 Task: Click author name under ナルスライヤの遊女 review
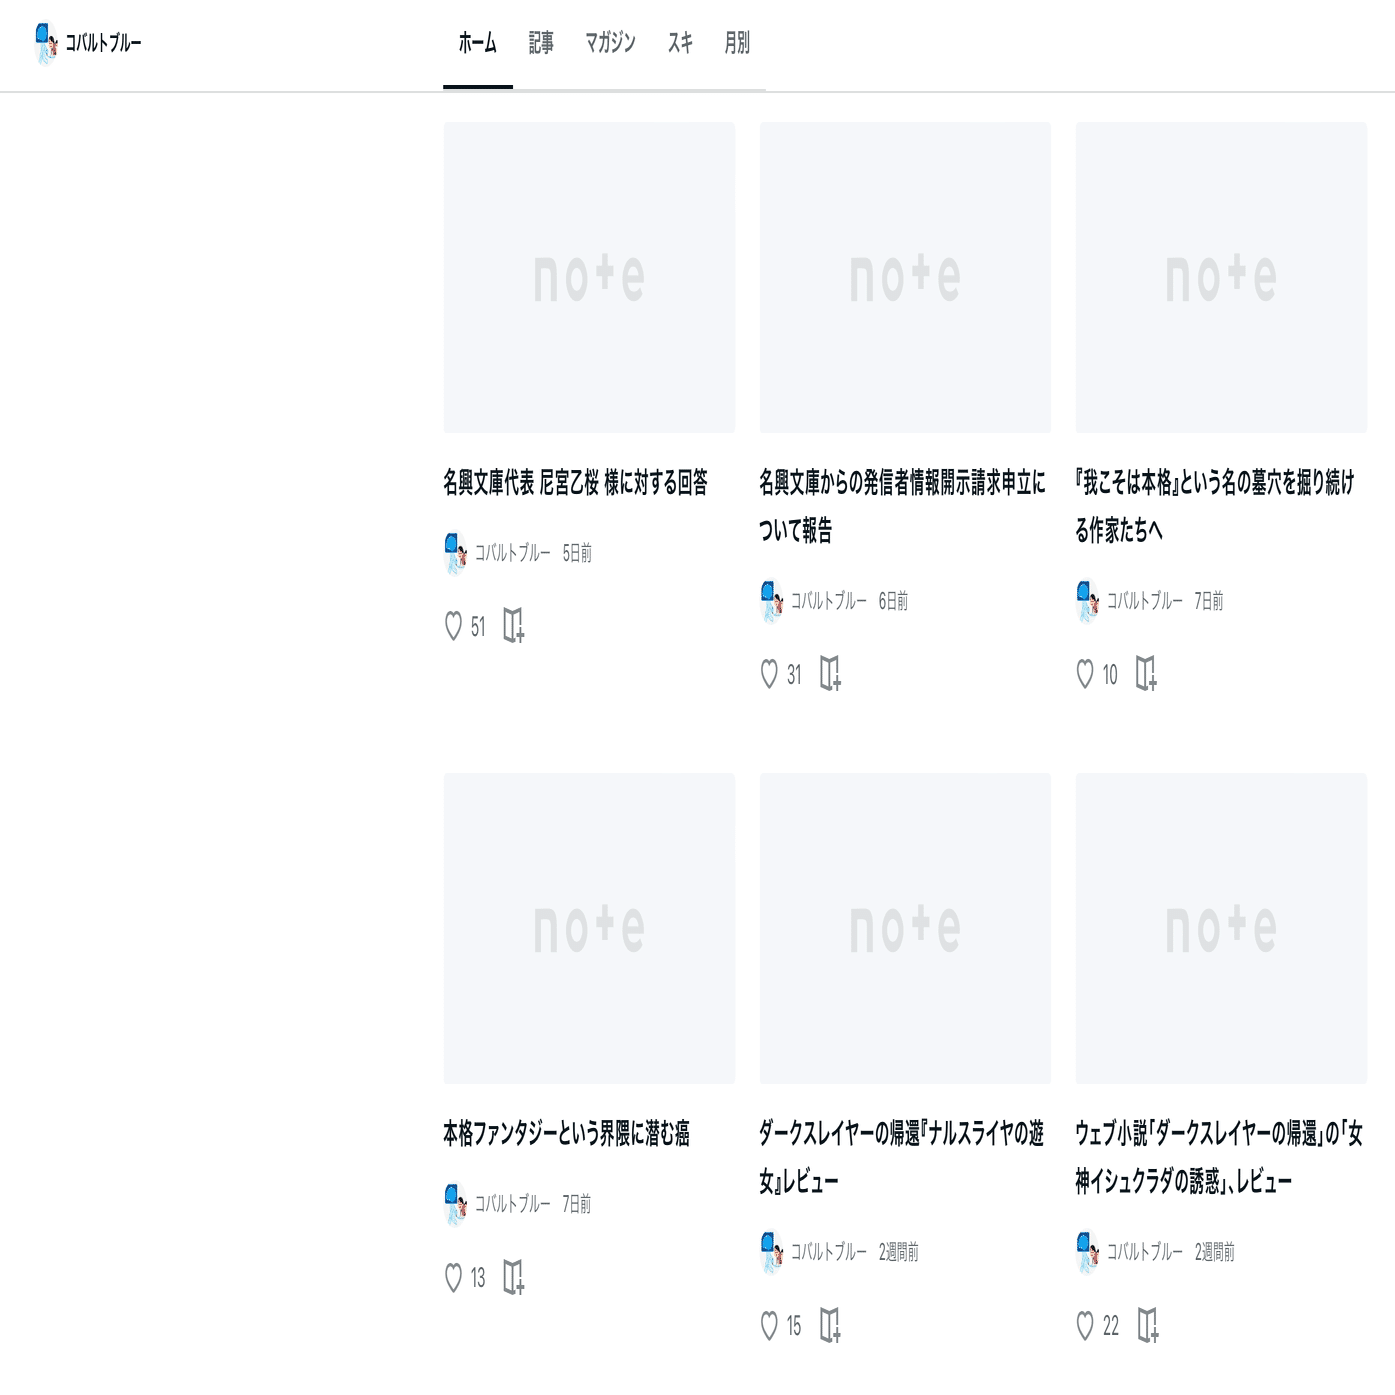tap(828, 1252)
